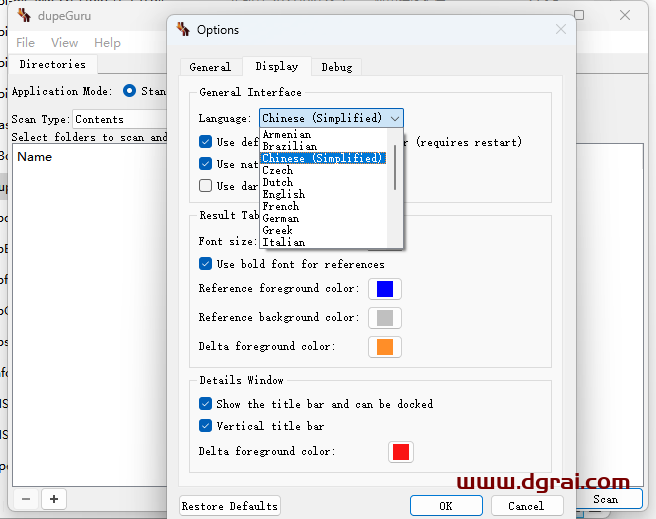Choose Czech from language list
Image resolution: width=656 pixels, height=519 pixels.
(x=323, y=170)
